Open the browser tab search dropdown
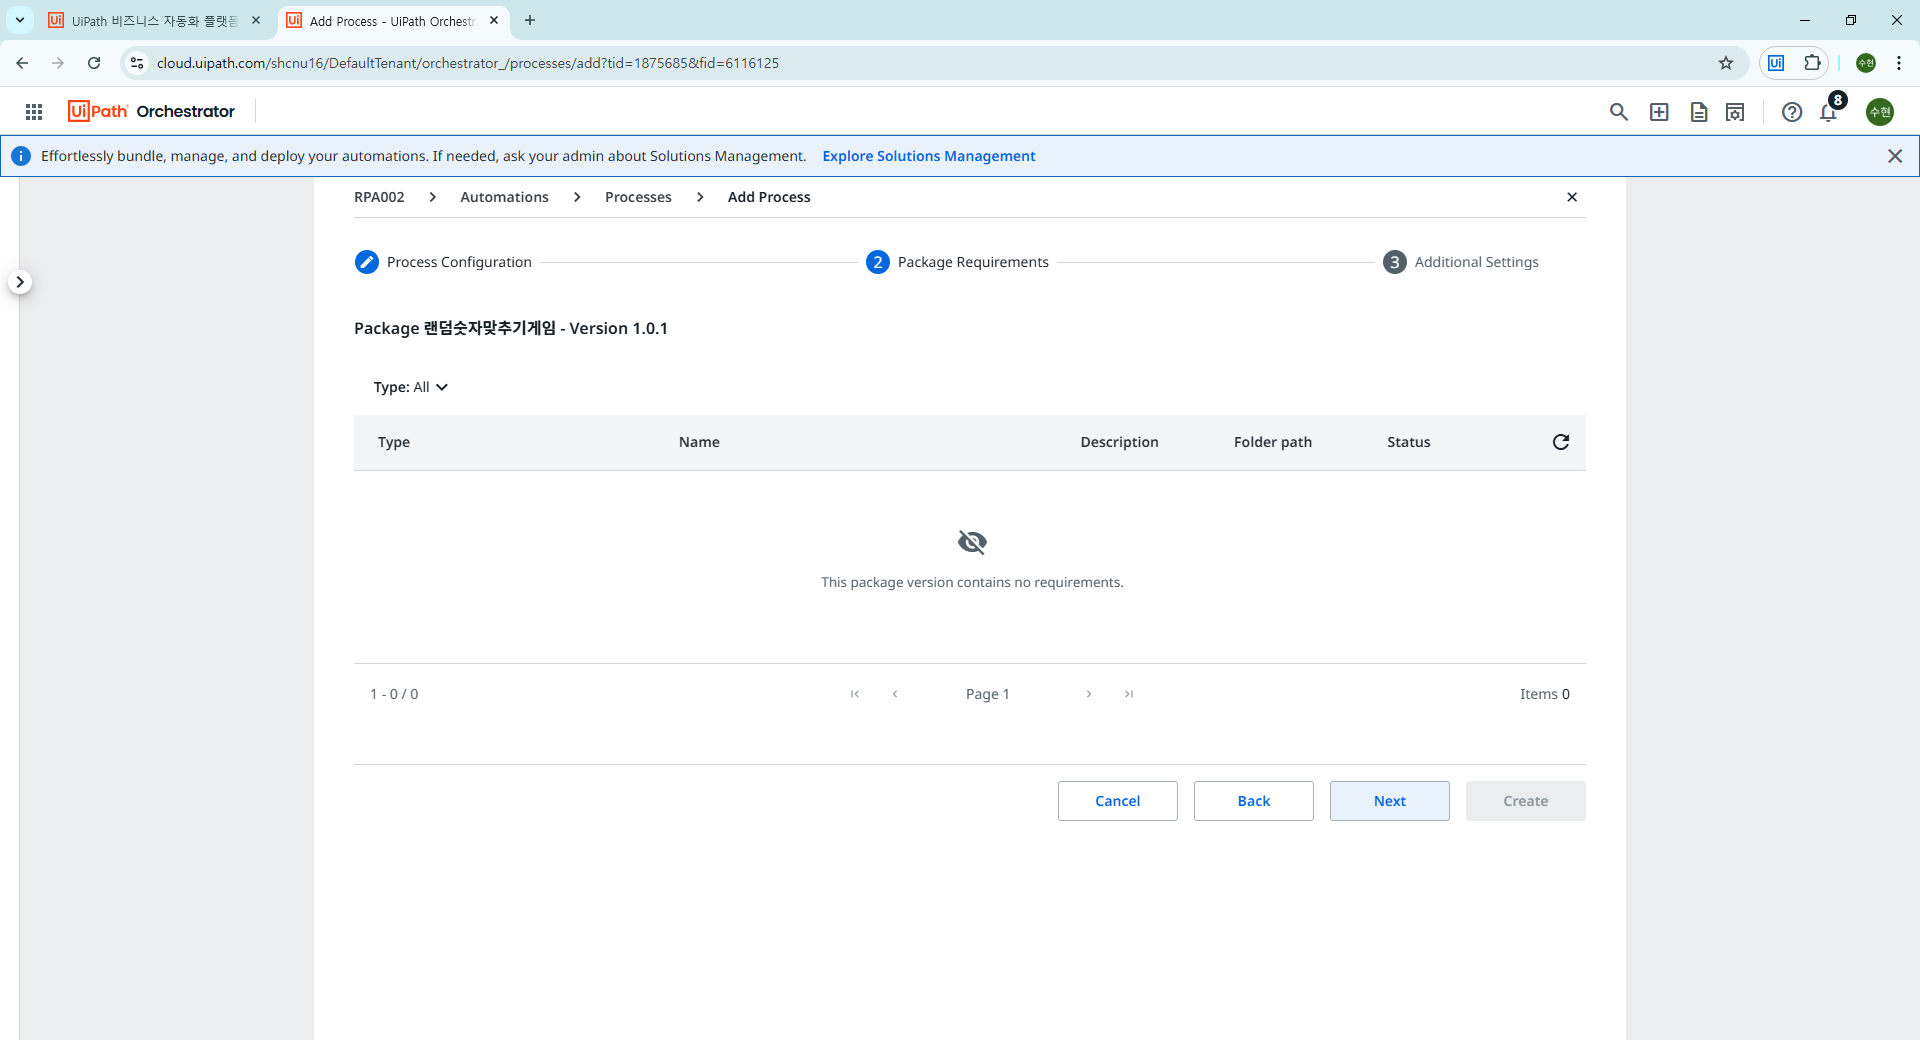This screenshot has width=1920, height=1040. 20,20
